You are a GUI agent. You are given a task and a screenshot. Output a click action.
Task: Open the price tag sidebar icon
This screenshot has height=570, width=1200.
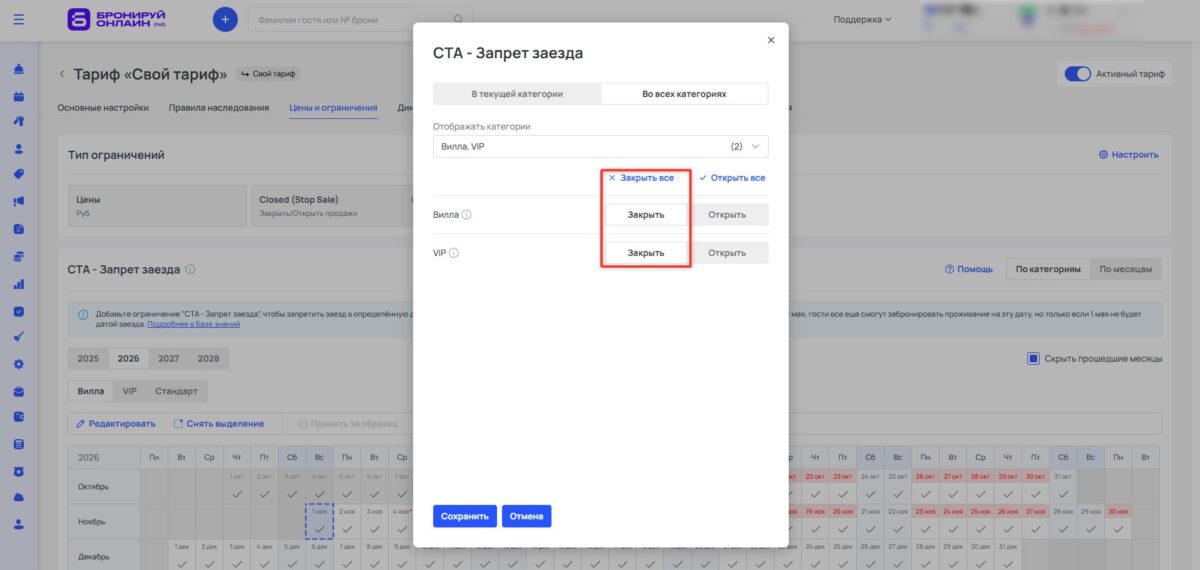pyautogui.click(x=19, y=174)
